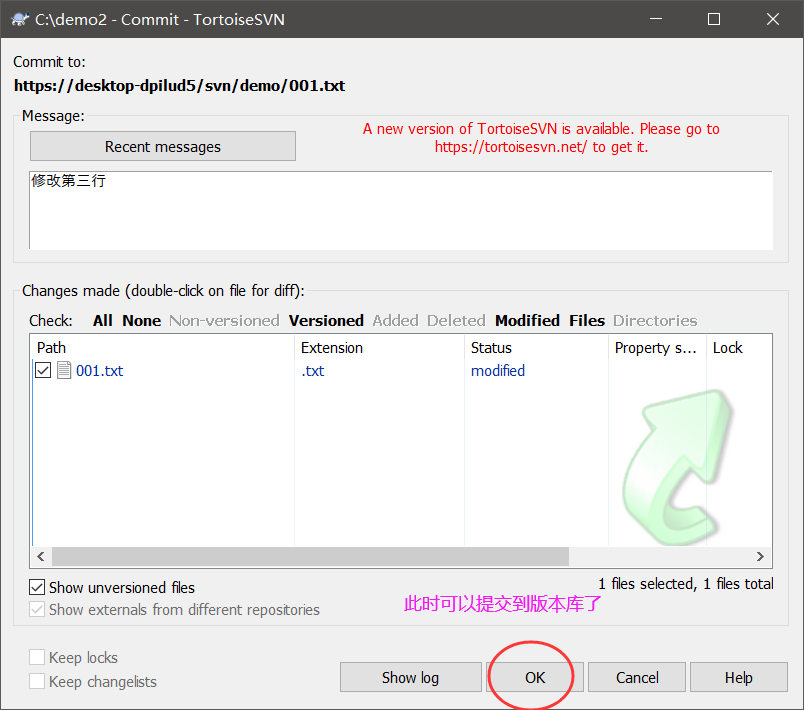Screen dimensions: 804x710
Task: Click into the commit message text box
Action: pyautogui.click(x=401, y=210)
